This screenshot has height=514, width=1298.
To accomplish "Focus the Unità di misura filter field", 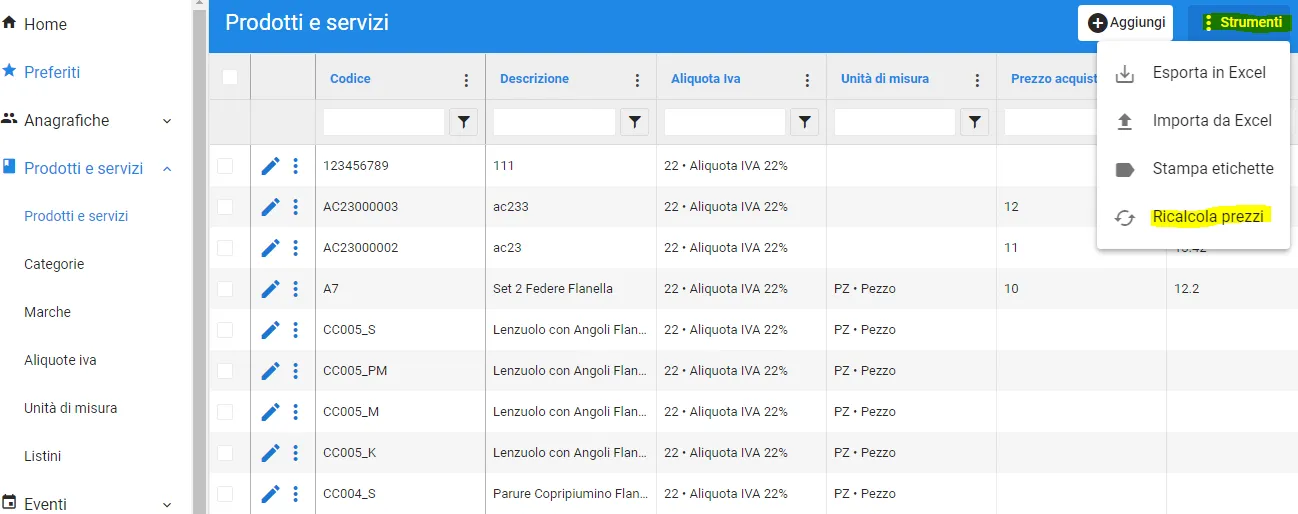I will click(894, 122).
